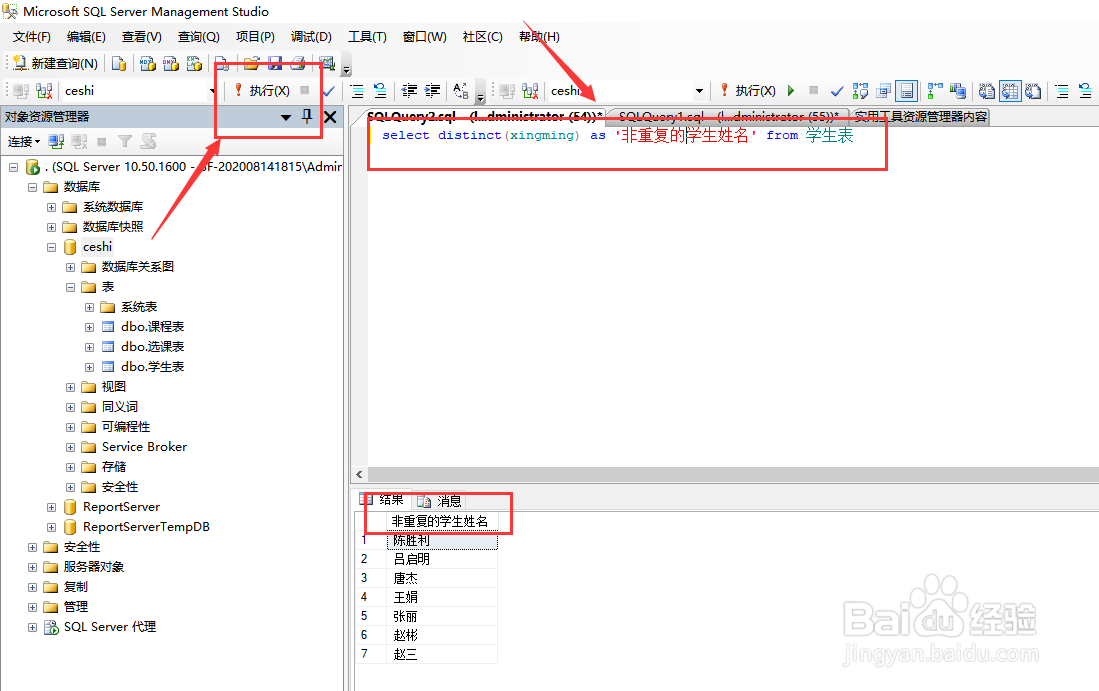This screenshot has height=691, width=1099.
Task: Open the database selector dropdown showing ceshi
Action: point(698,90)
